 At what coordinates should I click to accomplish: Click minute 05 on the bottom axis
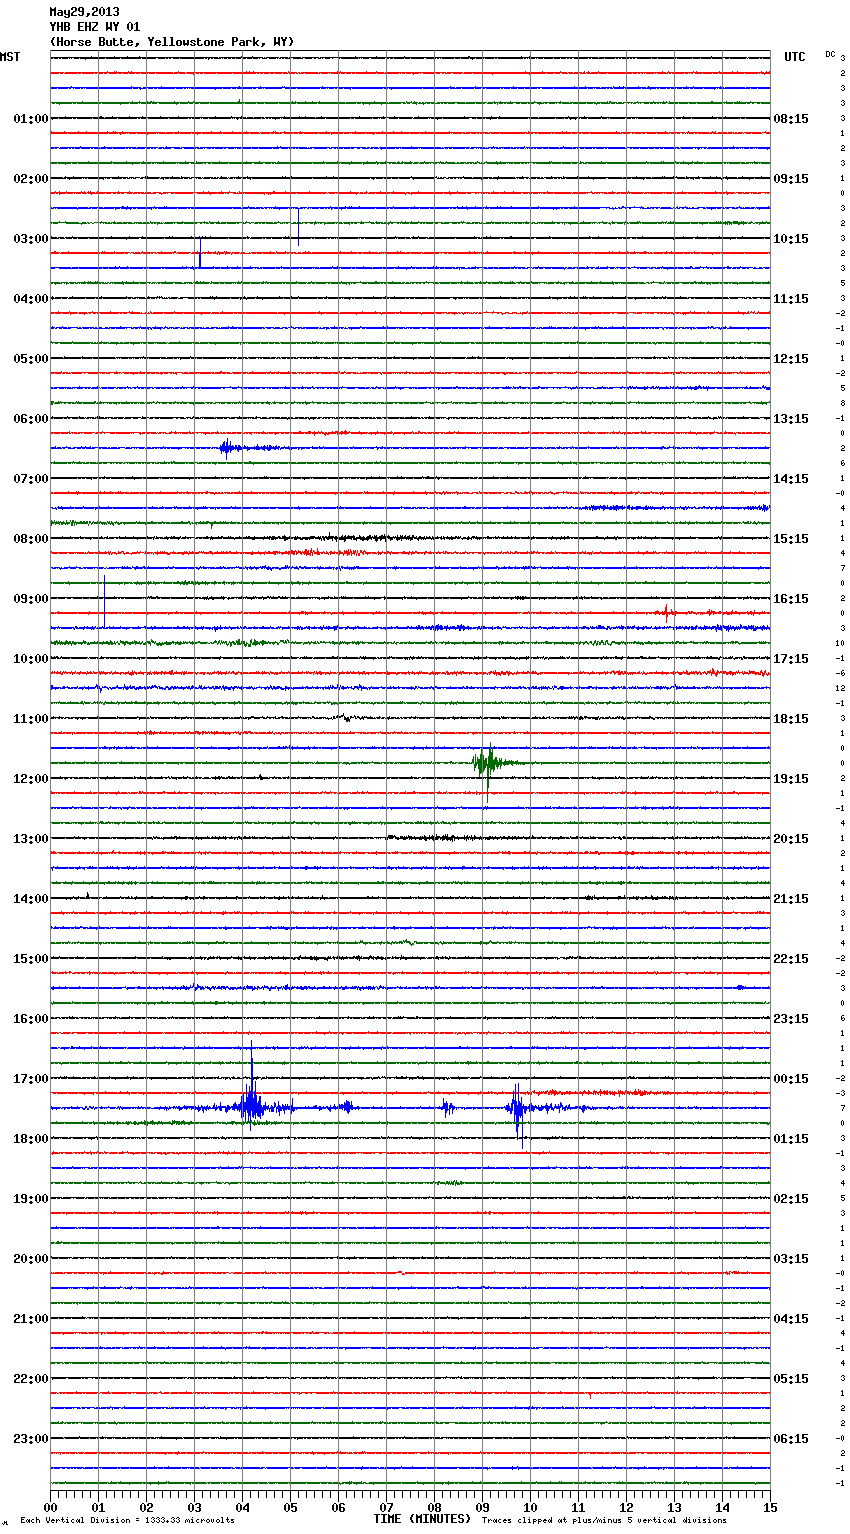(290, 1507)
